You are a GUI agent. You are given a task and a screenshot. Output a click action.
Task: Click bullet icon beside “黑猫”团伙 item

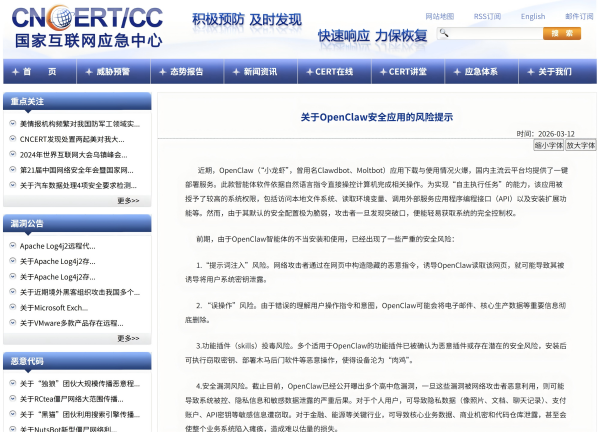click(x=13, y=414)
